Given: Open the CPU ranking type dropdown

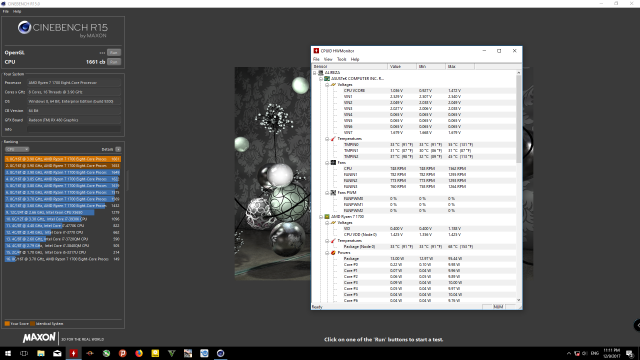Looking at the screenshot, I should click(x=17, y=149).
